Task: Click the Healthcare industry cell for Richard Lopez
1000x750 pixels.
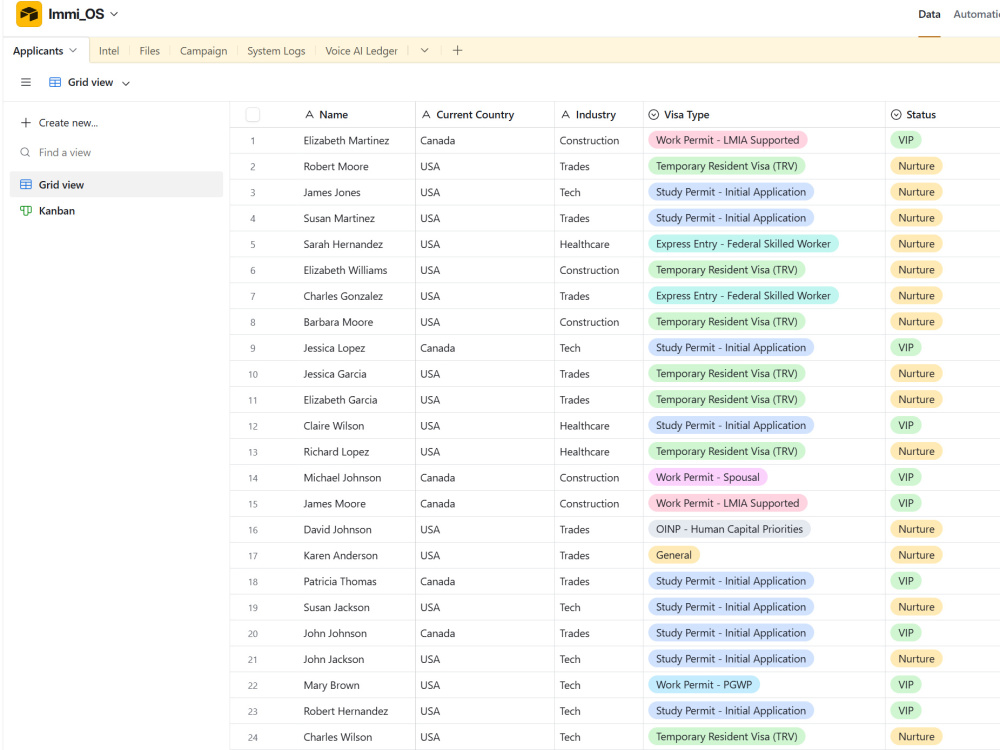Action: point(599,452)
